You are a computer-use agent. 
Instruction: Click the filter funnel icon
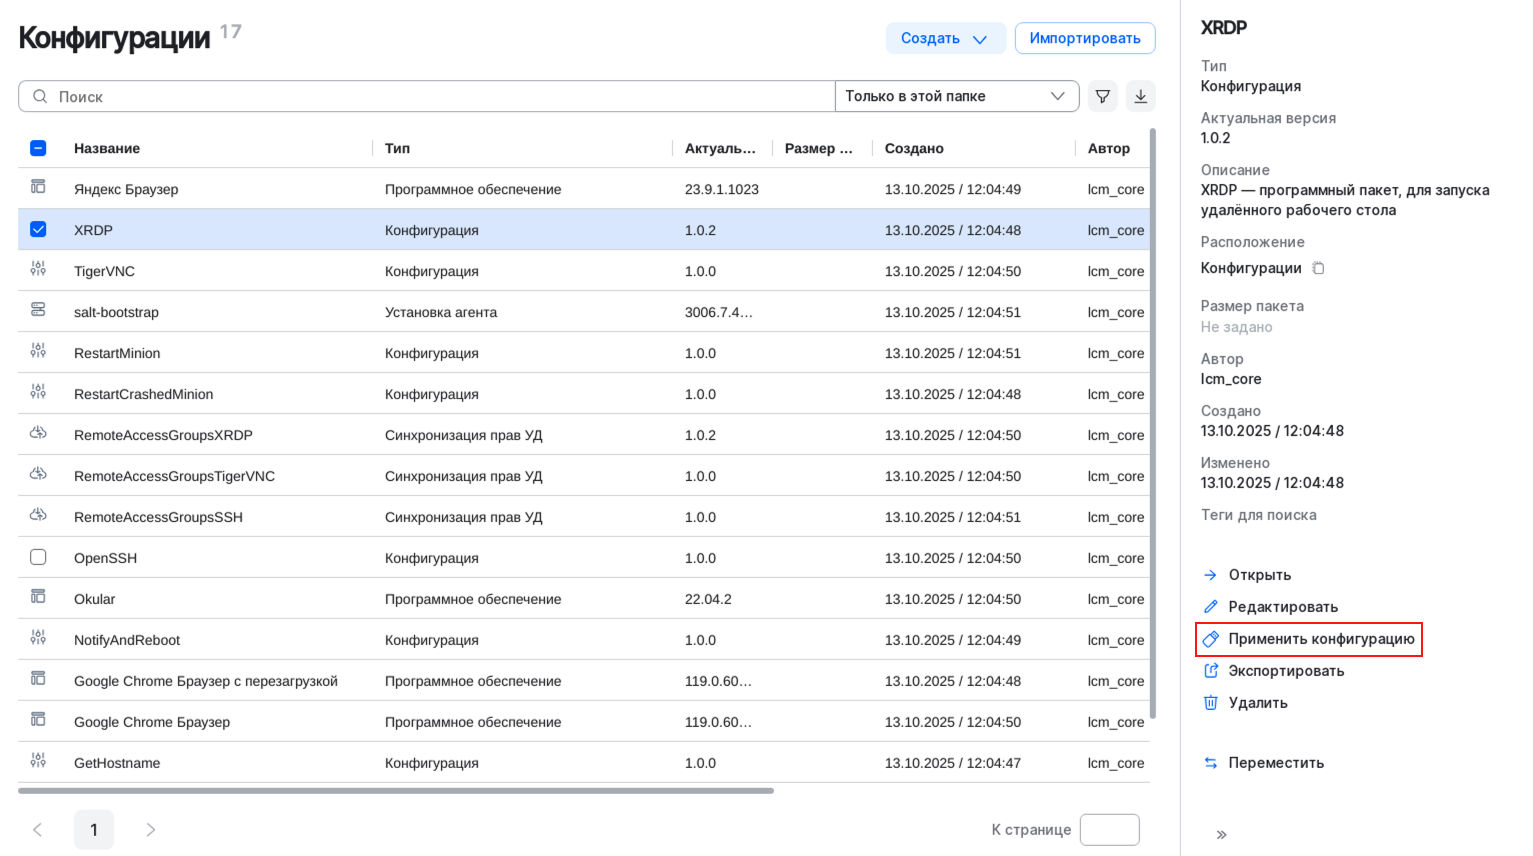(x=1102, y=96)
